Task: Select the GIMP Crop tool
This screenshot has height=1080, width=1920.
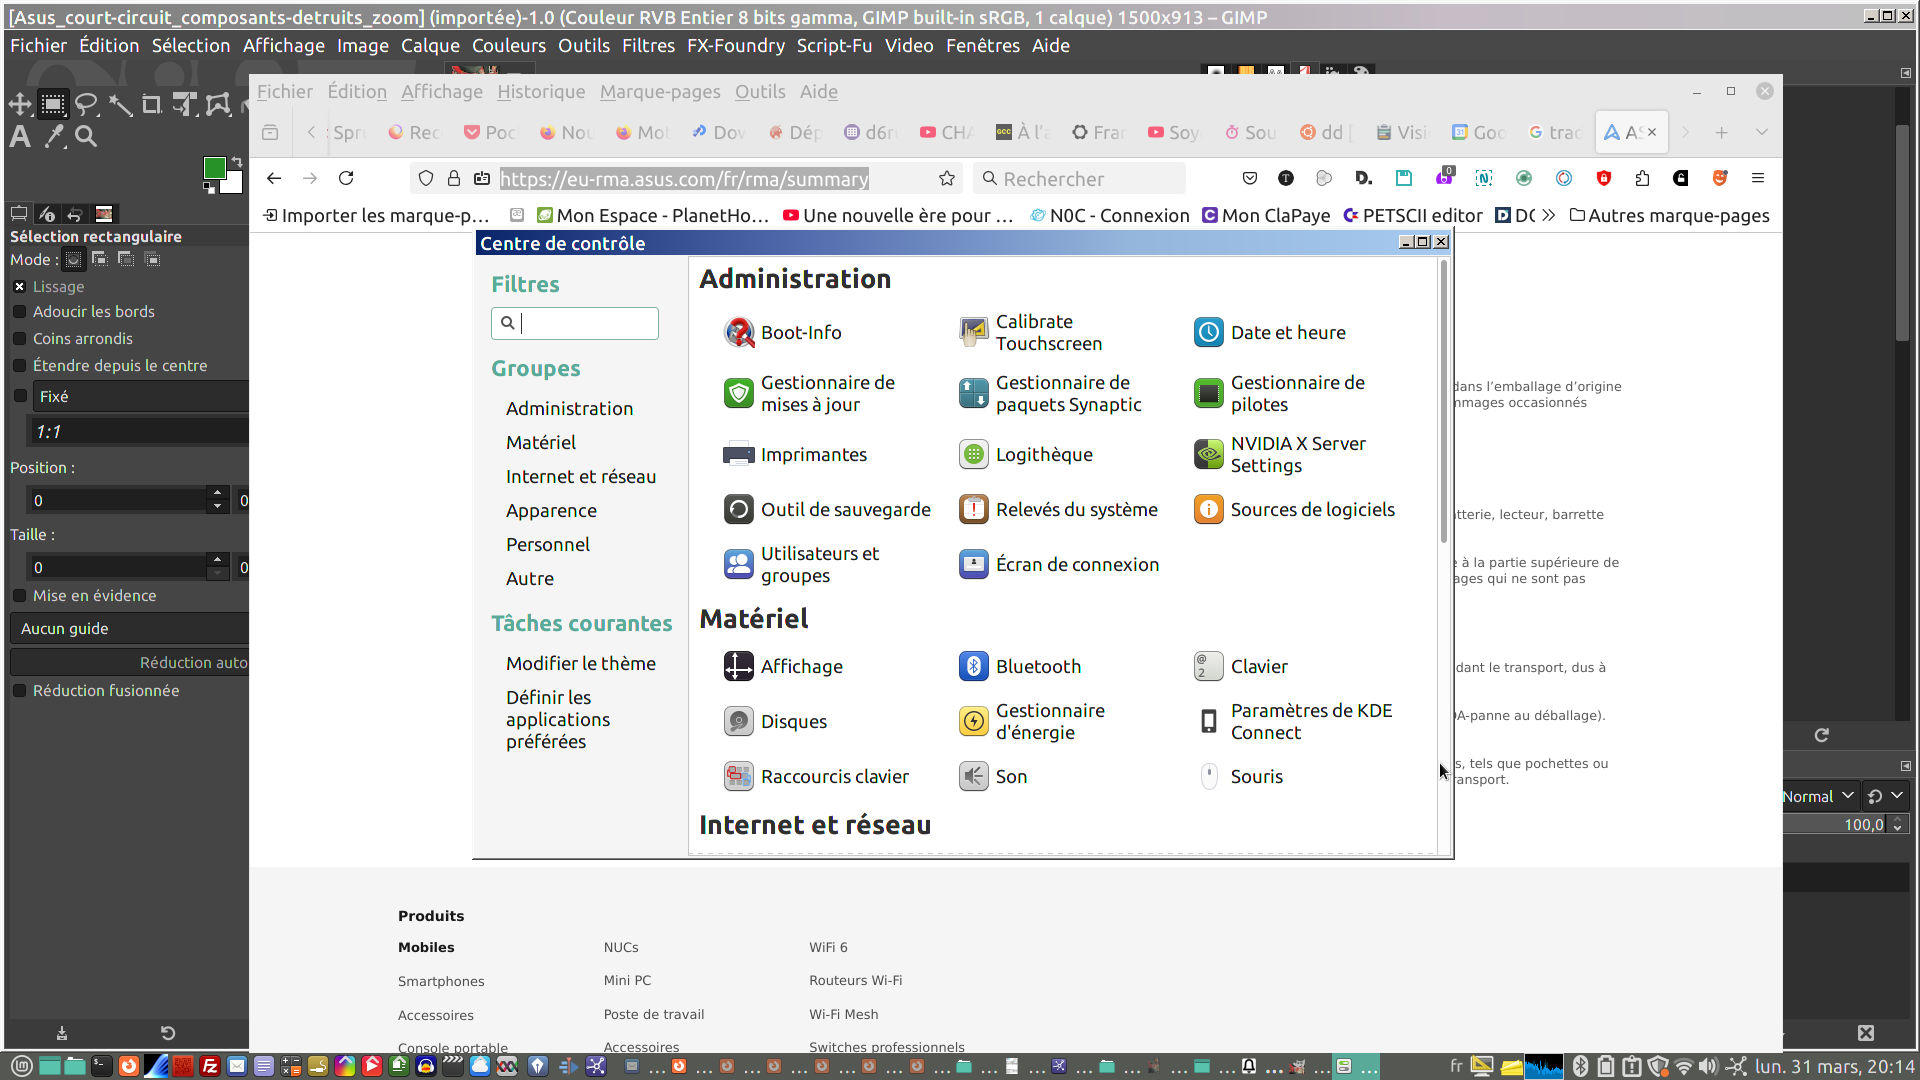Action: coord(151,104)
